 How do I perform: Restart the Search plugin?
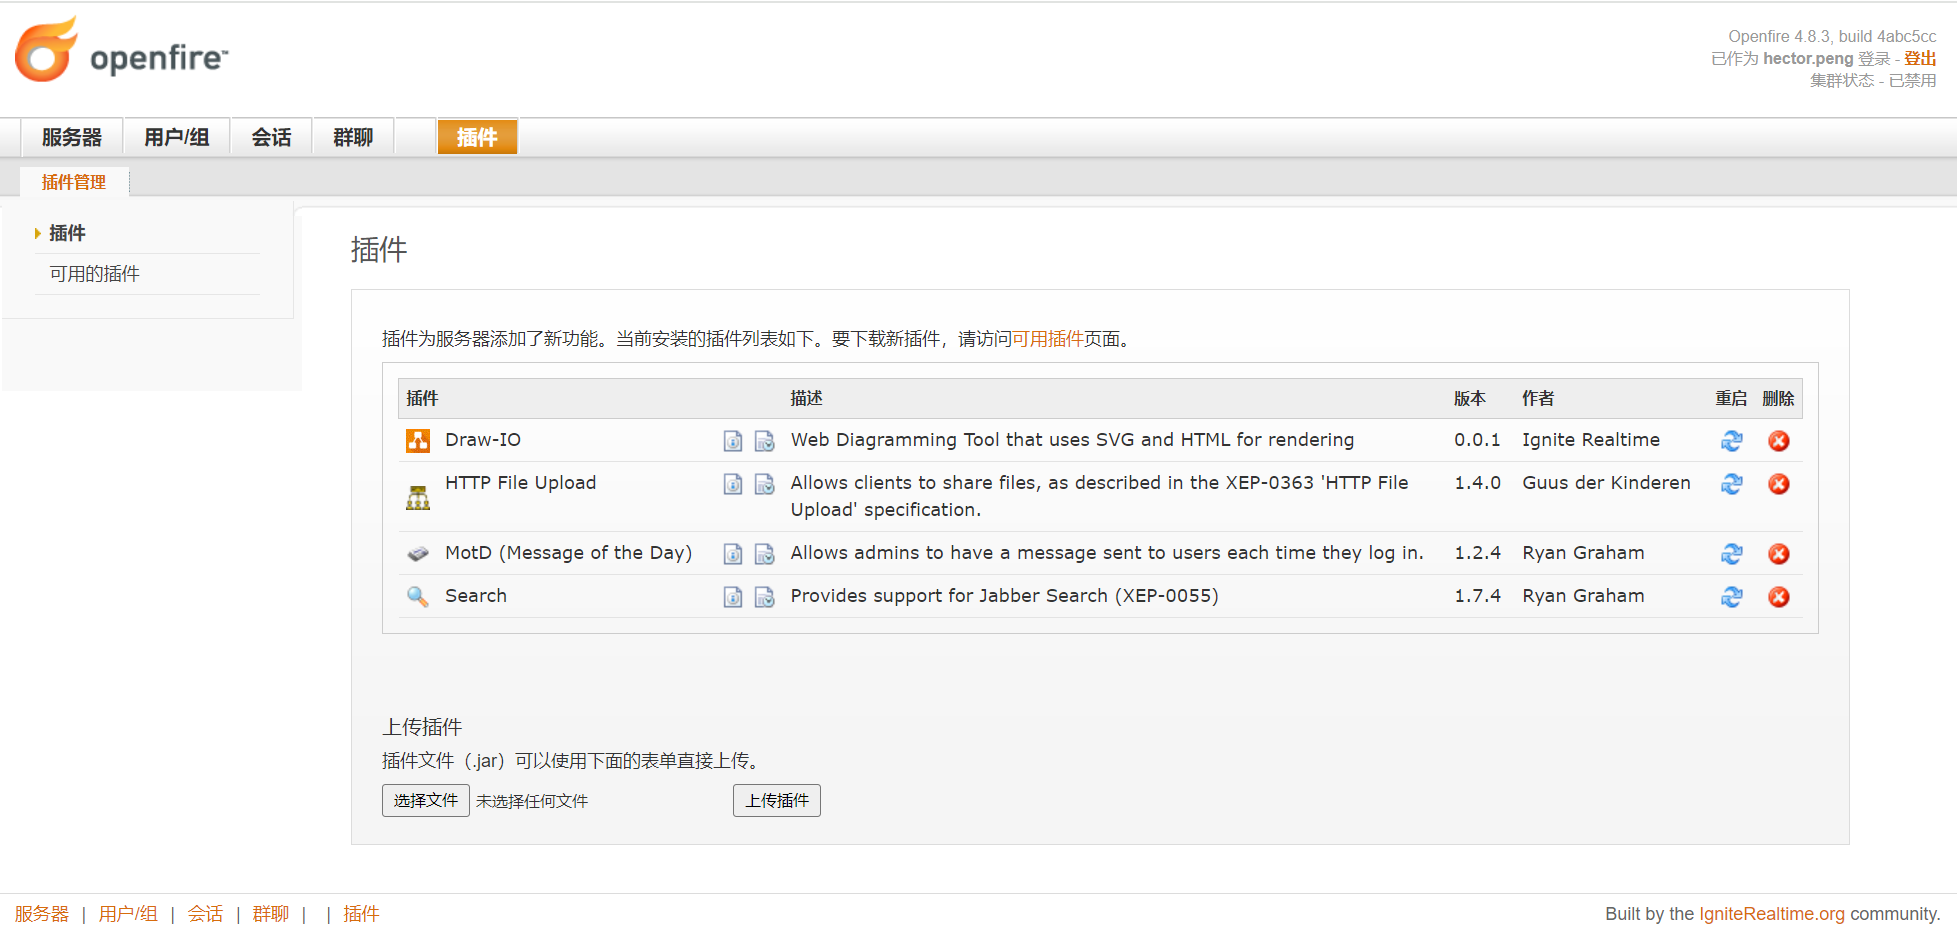pos(1731,597)
